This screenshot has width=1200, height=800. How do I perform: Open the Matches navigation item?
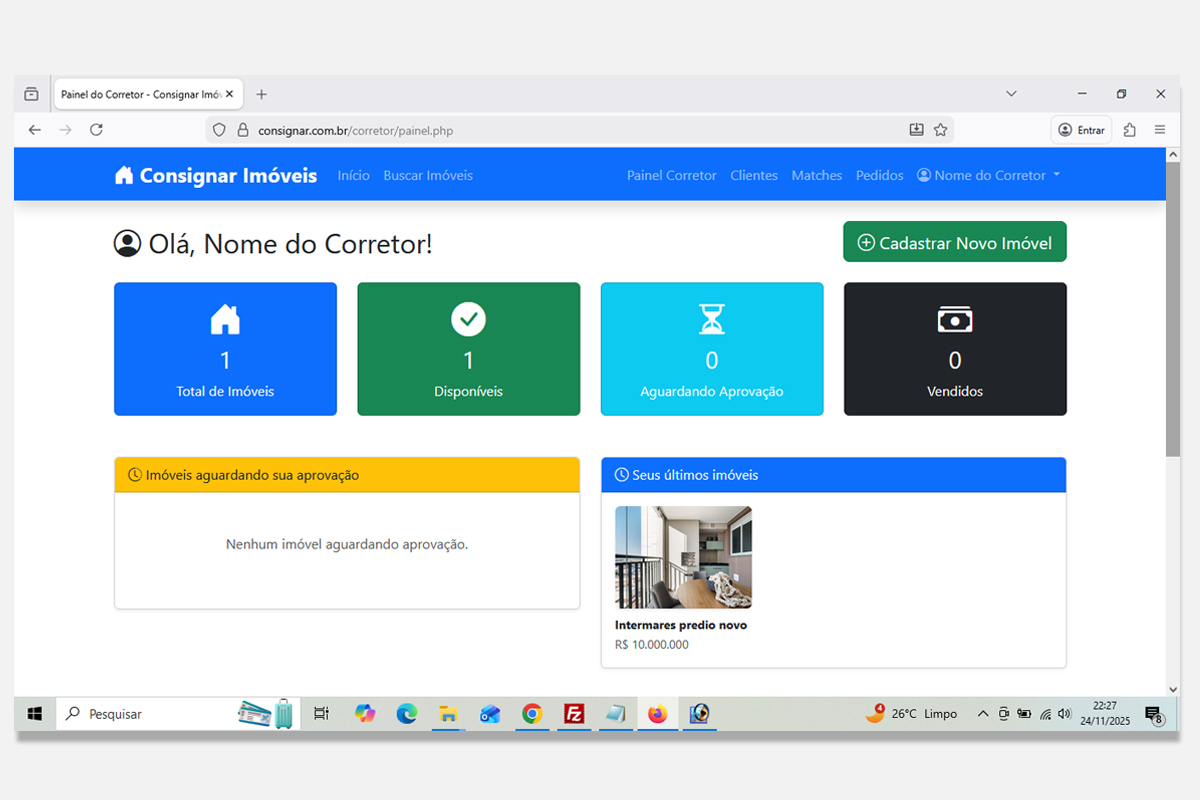click(816, 176)
